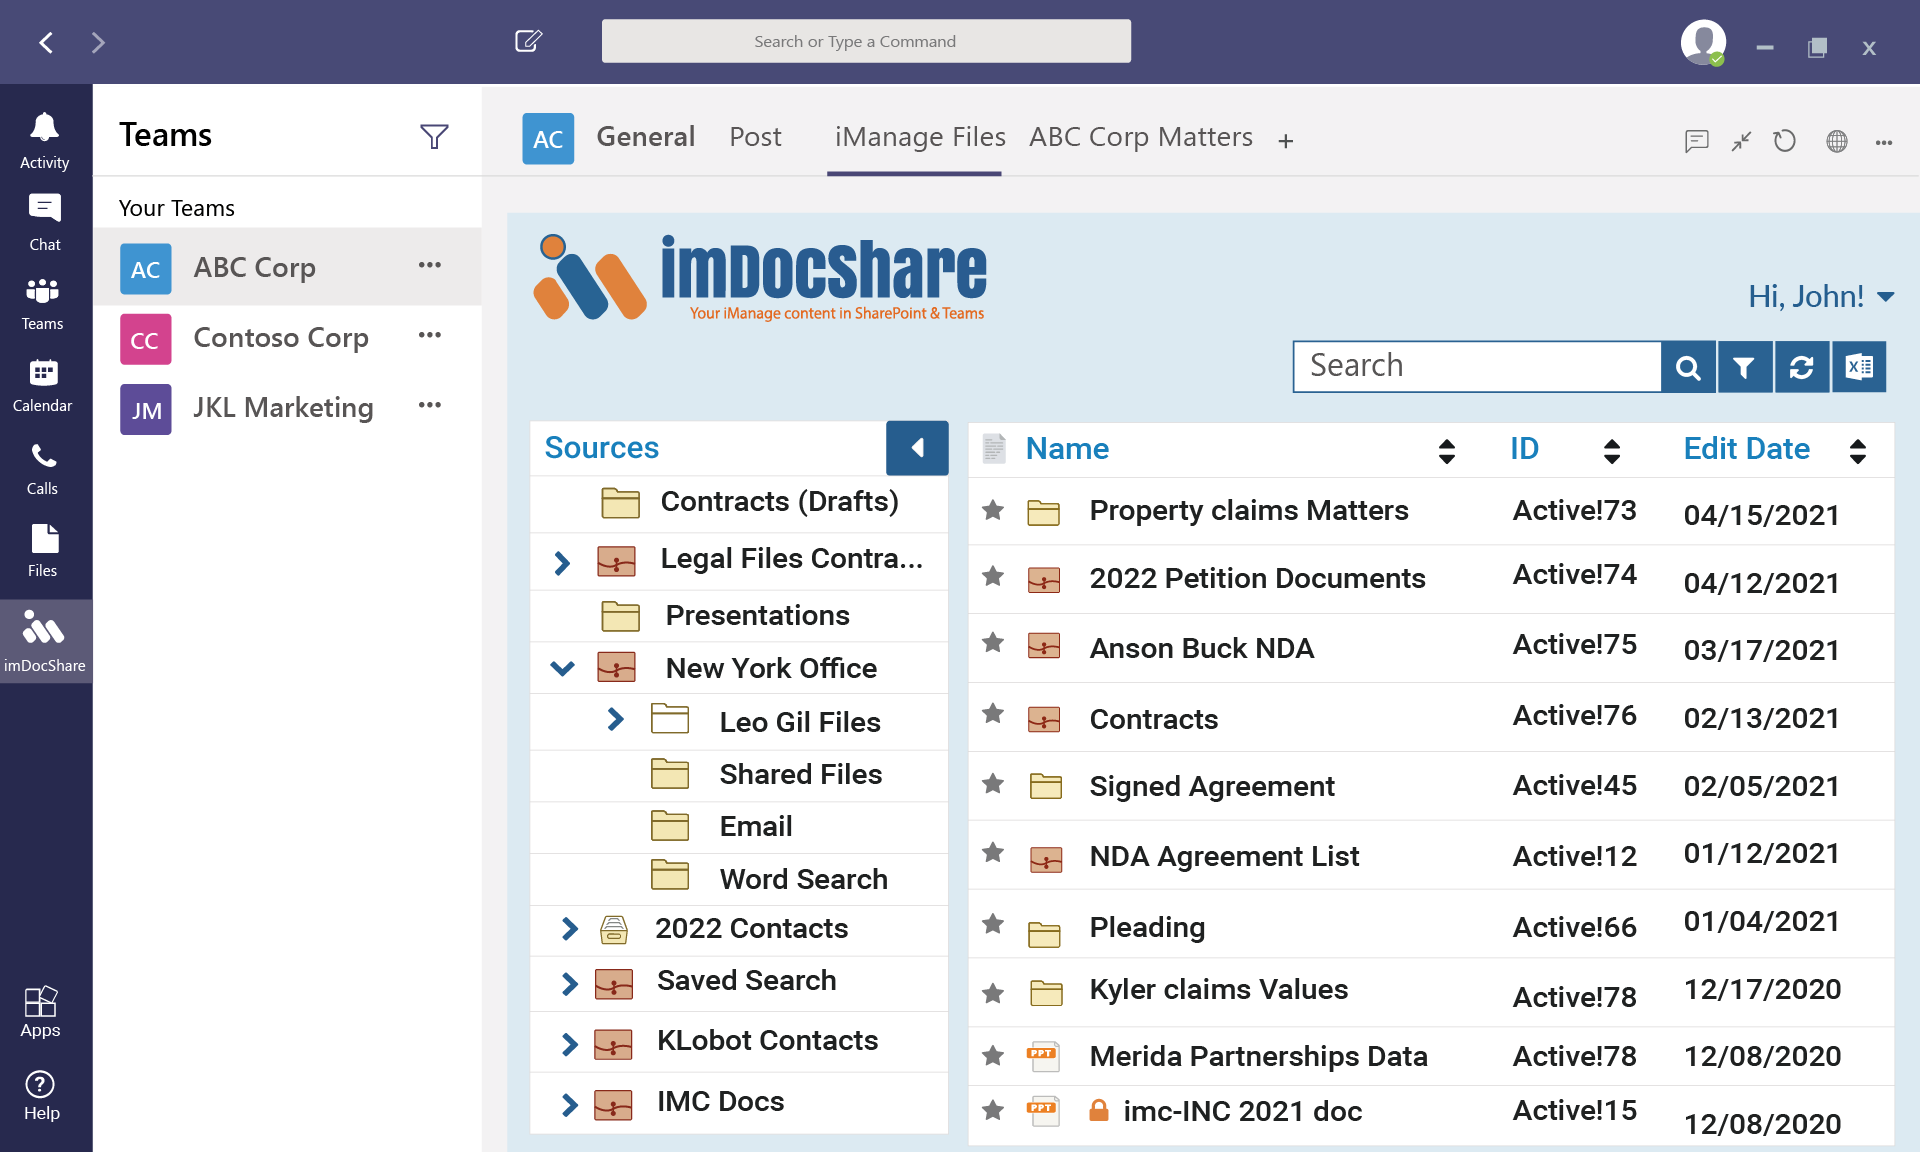Refresh the imDocShare file list

(x=1802, y=367)
